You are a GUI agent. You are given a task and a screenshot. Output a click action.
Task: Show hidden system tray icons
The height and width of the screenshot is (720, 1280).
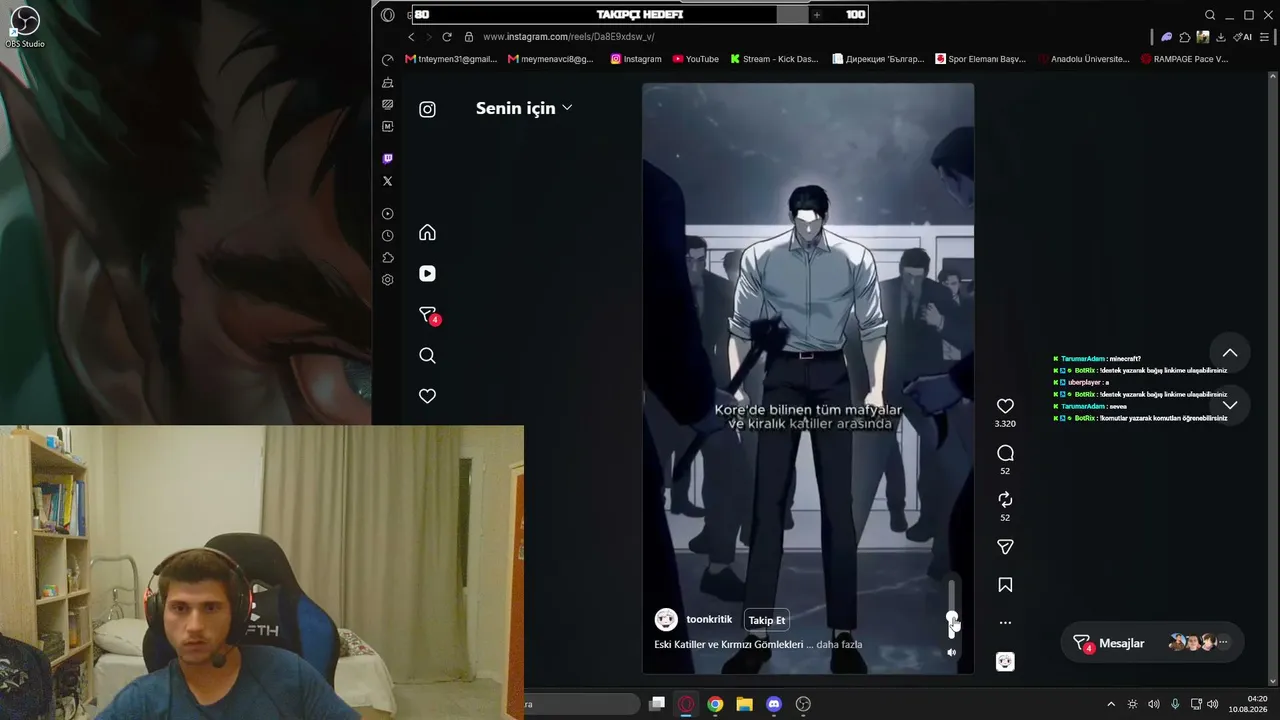tap(1110, 704)
